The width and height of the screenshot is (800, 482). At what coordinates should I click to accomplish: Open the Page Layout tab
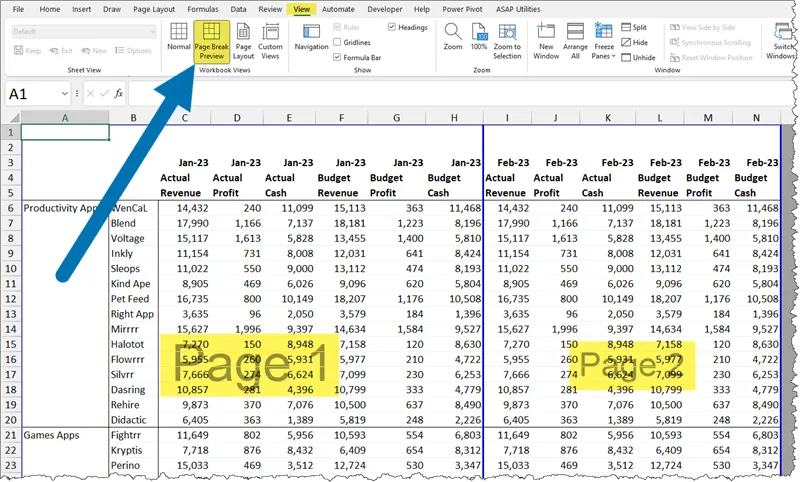coord(154,9)
